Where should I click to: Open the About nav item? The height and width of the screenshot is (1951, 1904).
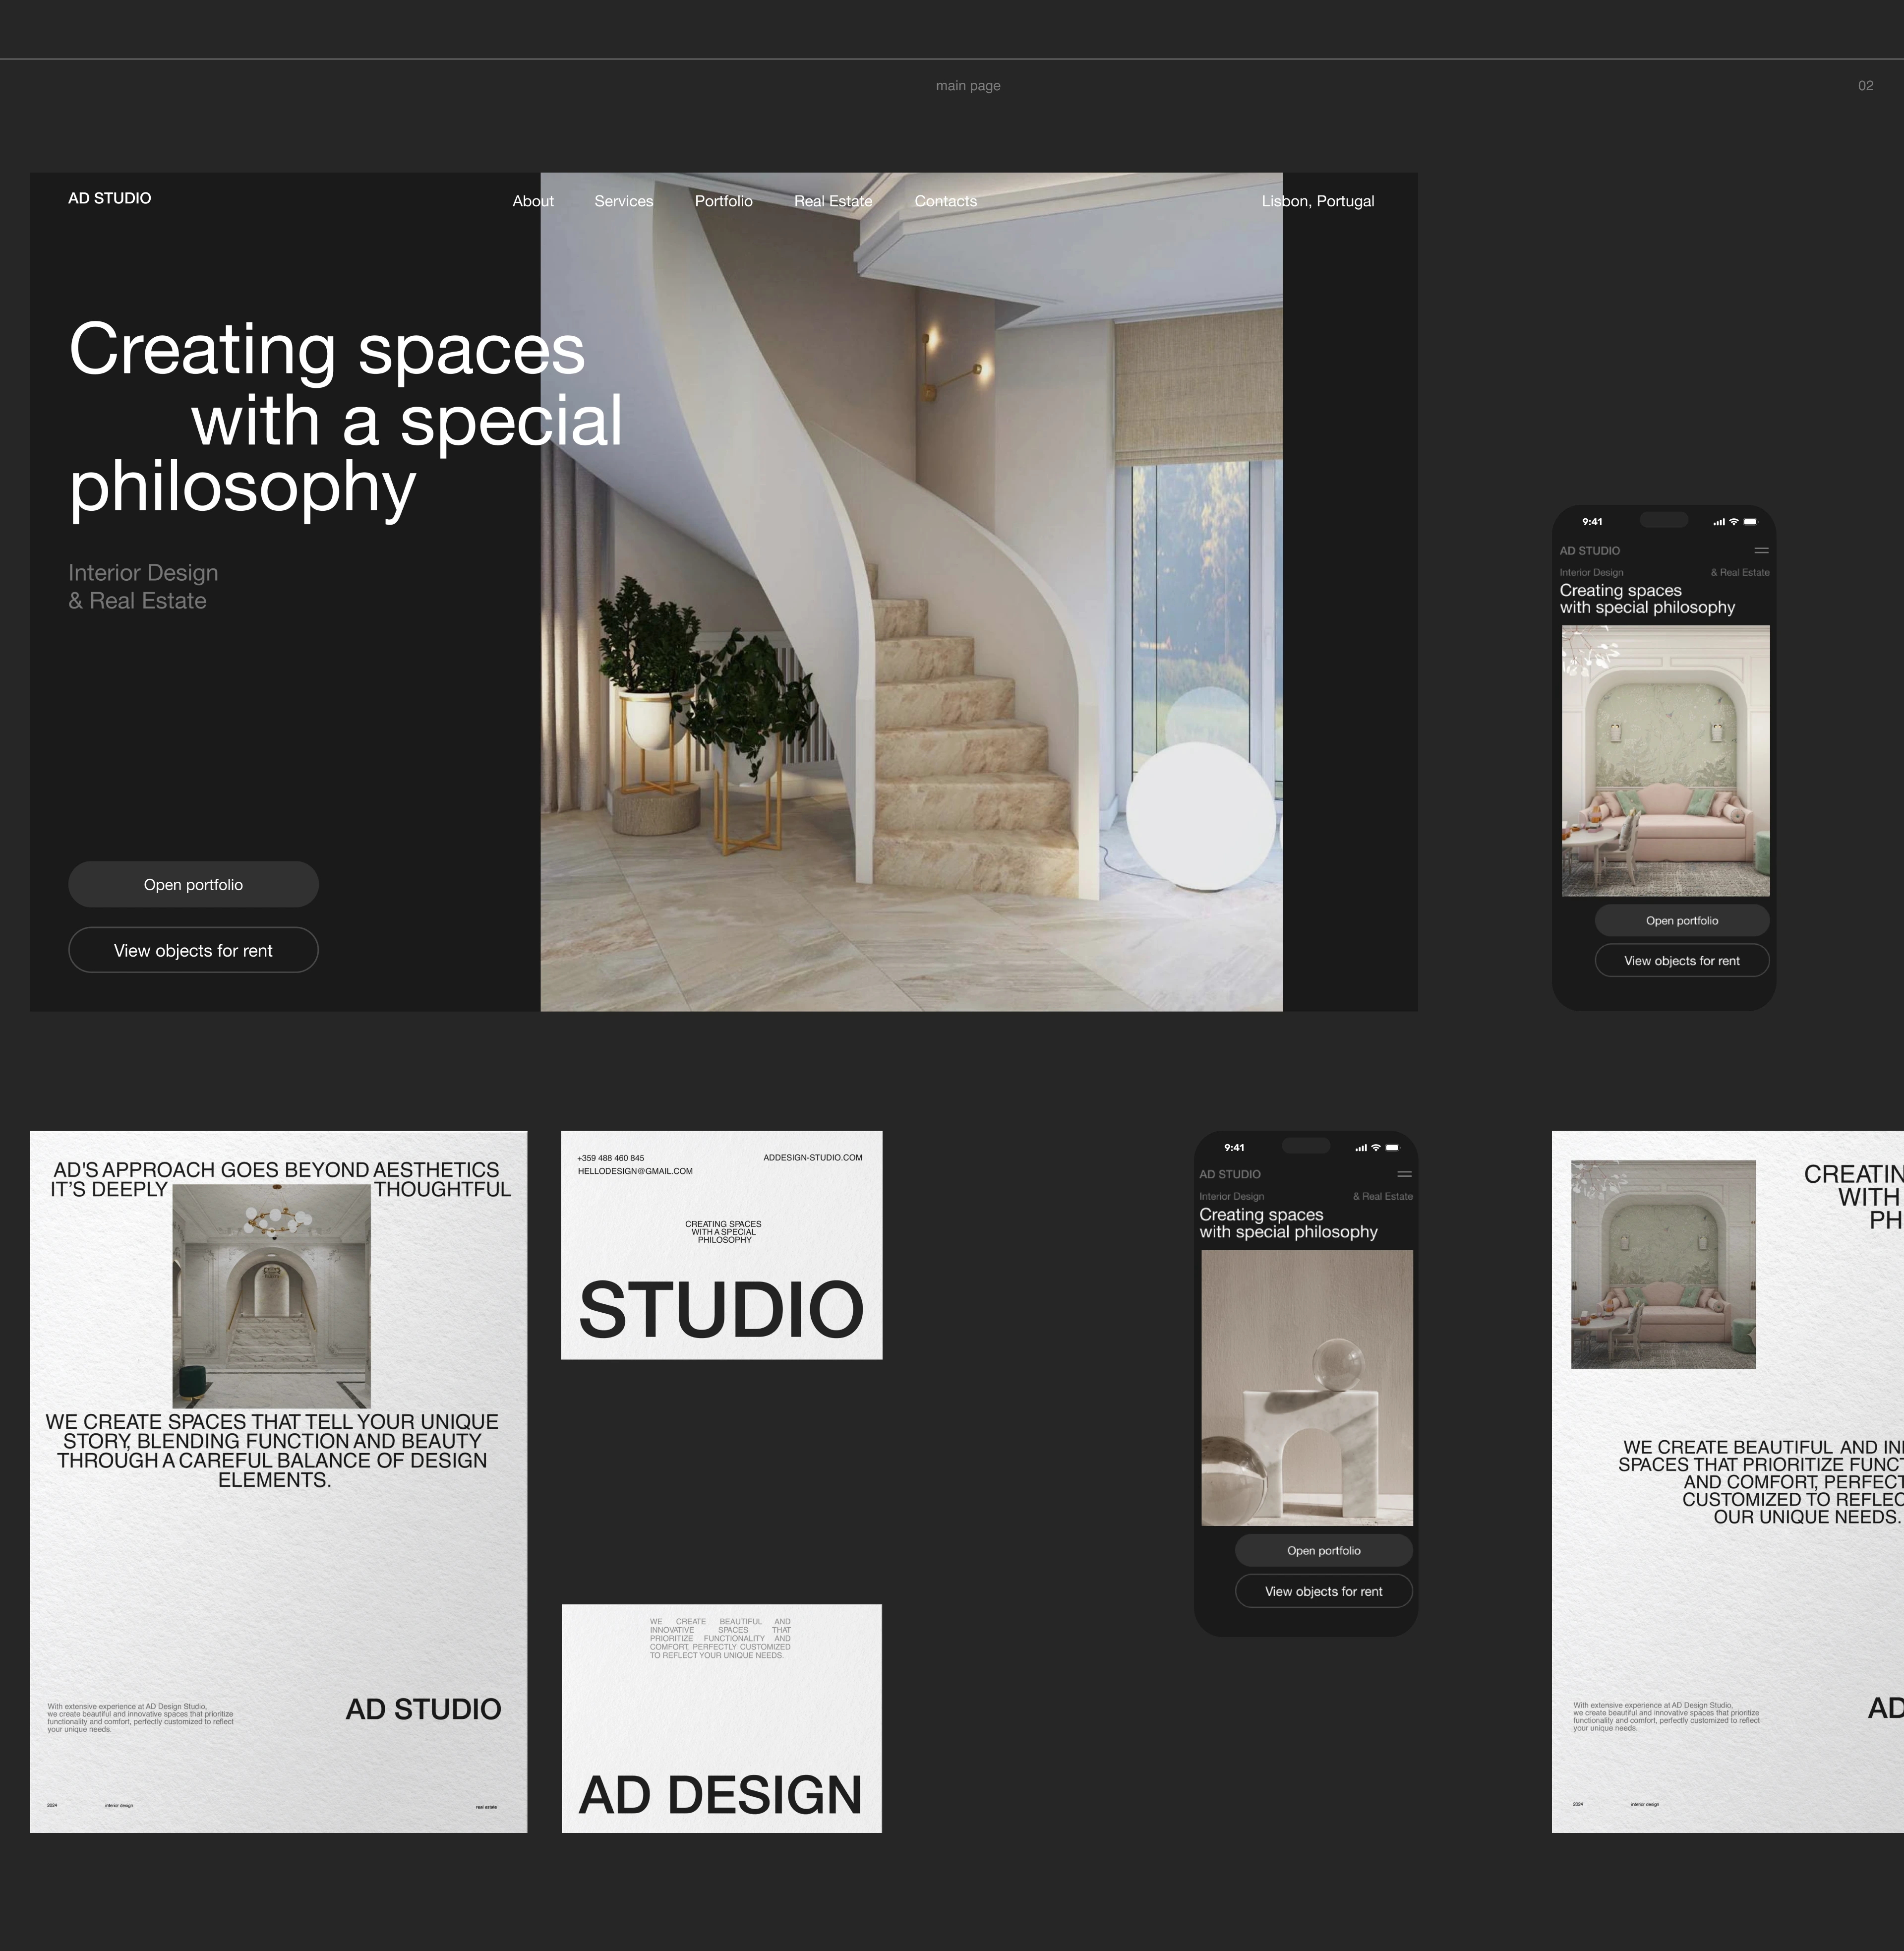coord(533,201)
